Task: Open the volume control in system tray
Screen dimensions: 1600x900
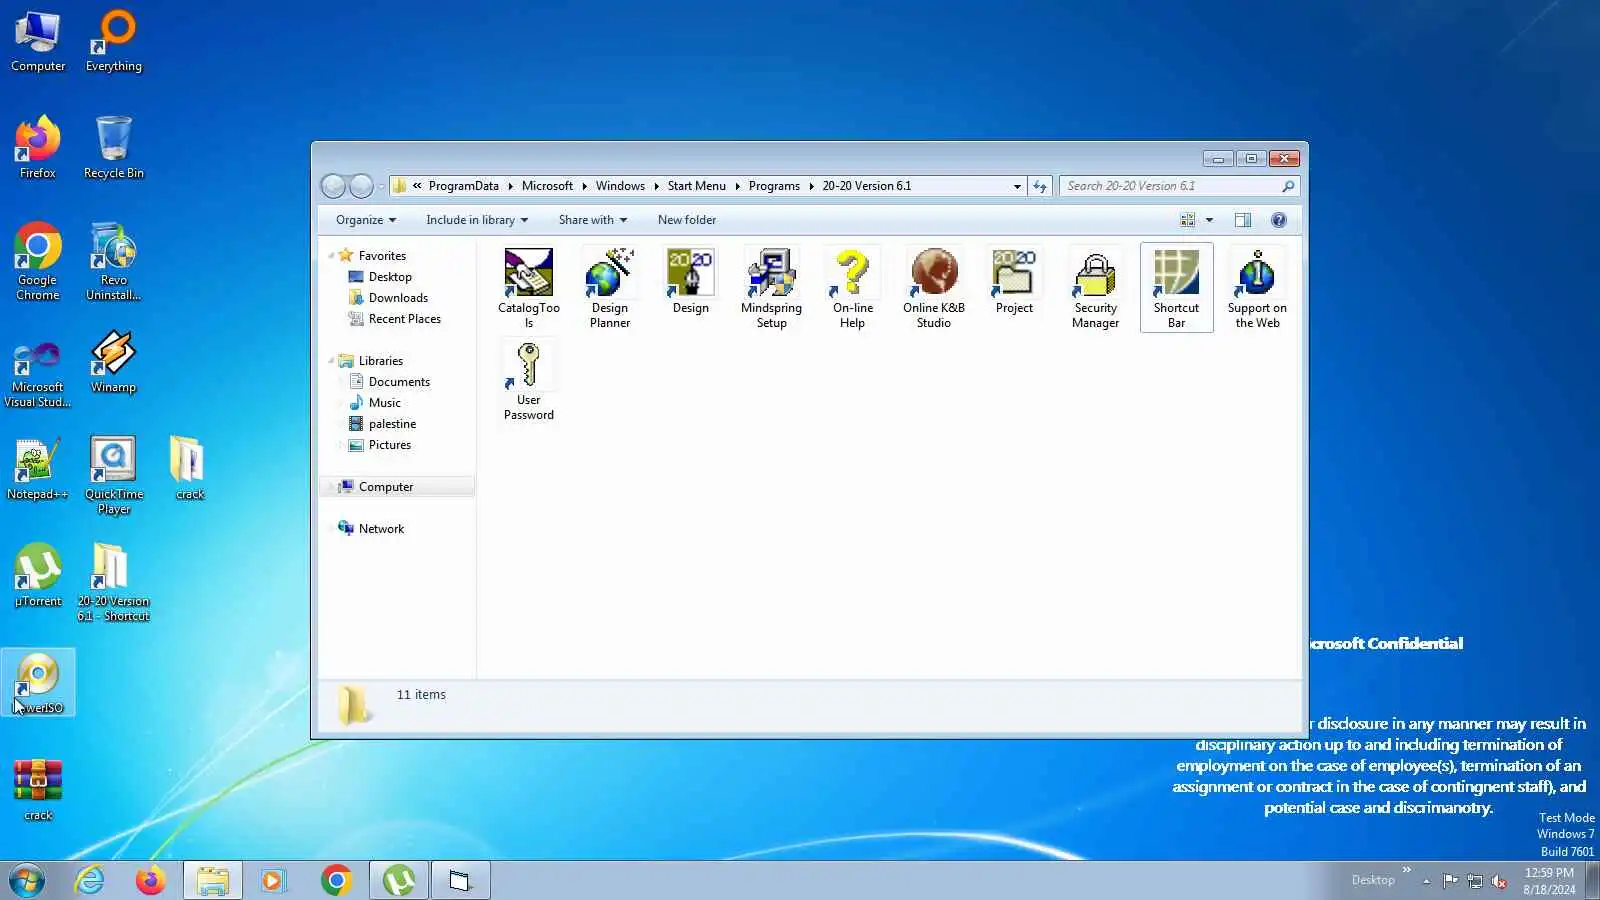Action: [x=1498, y=881]
